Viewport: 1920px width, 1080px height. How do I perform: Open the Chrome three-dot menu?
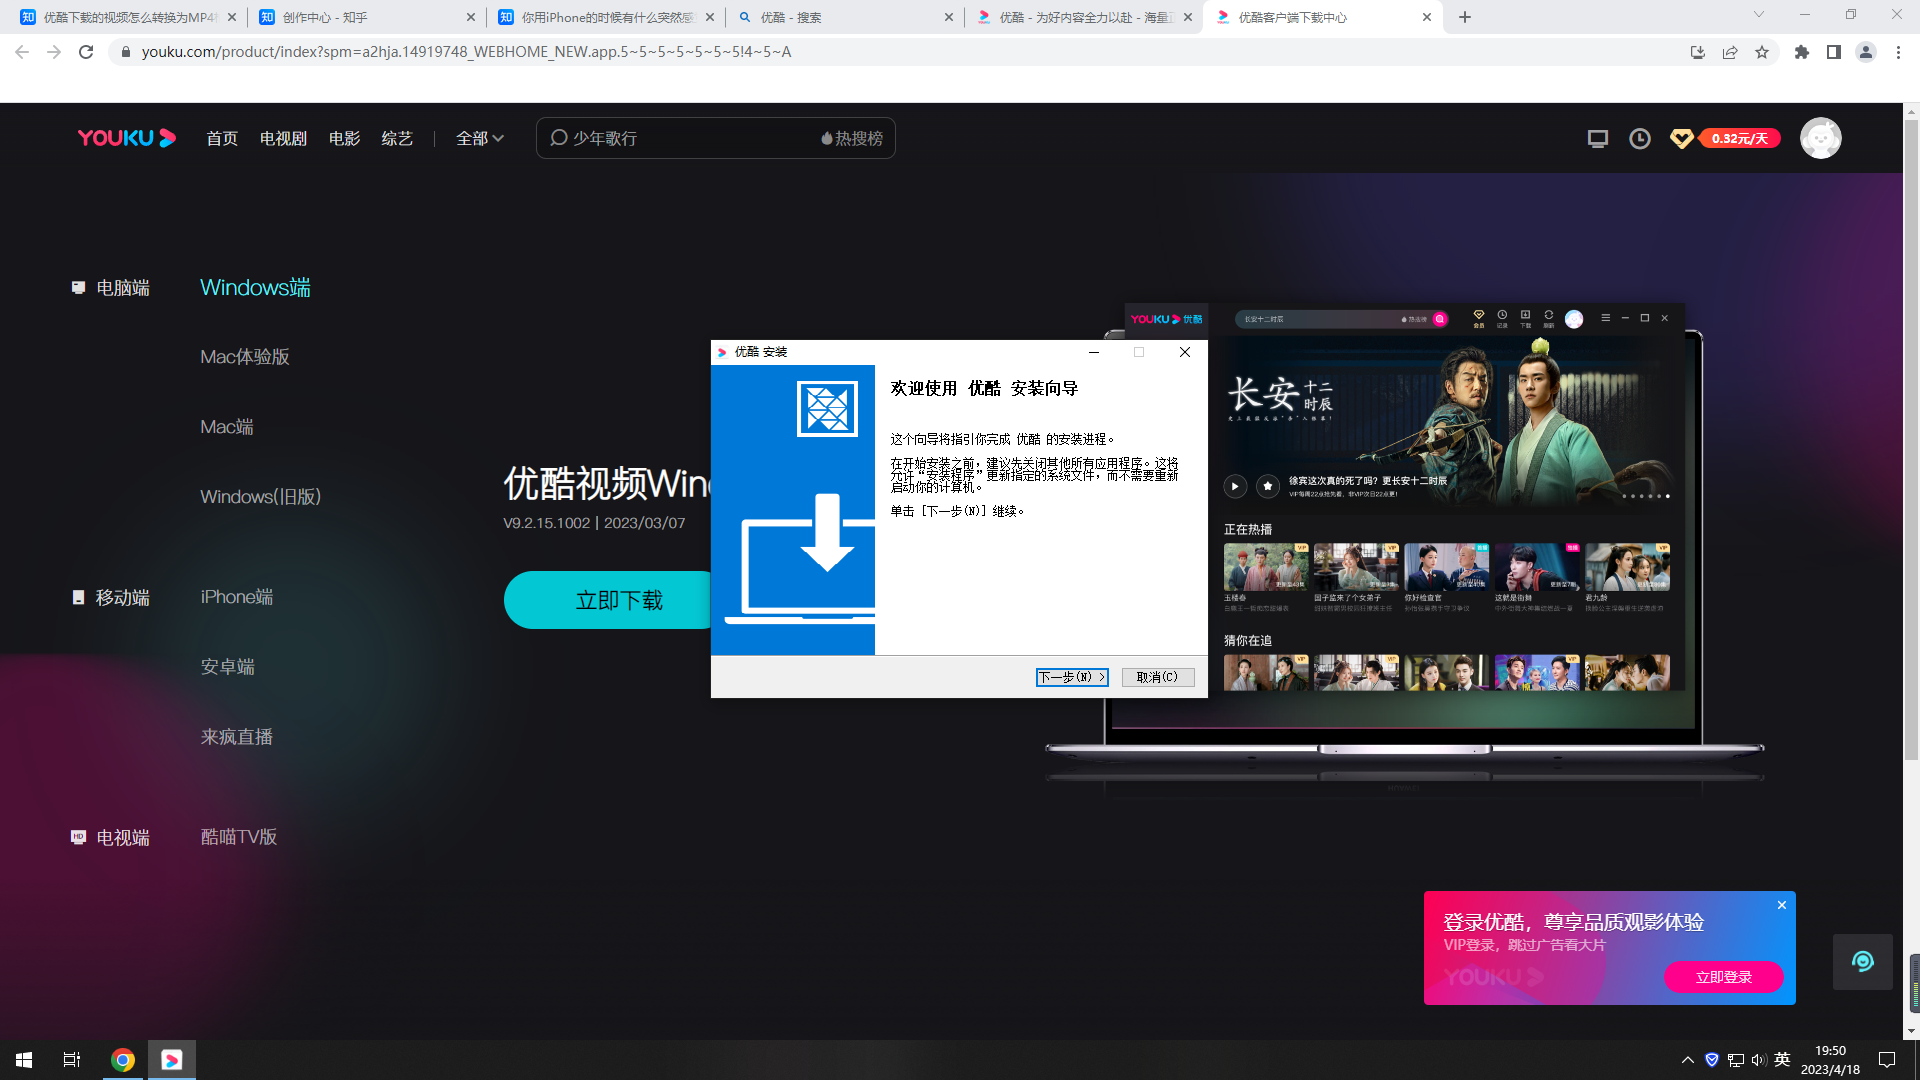click(x=1898, y=52)
